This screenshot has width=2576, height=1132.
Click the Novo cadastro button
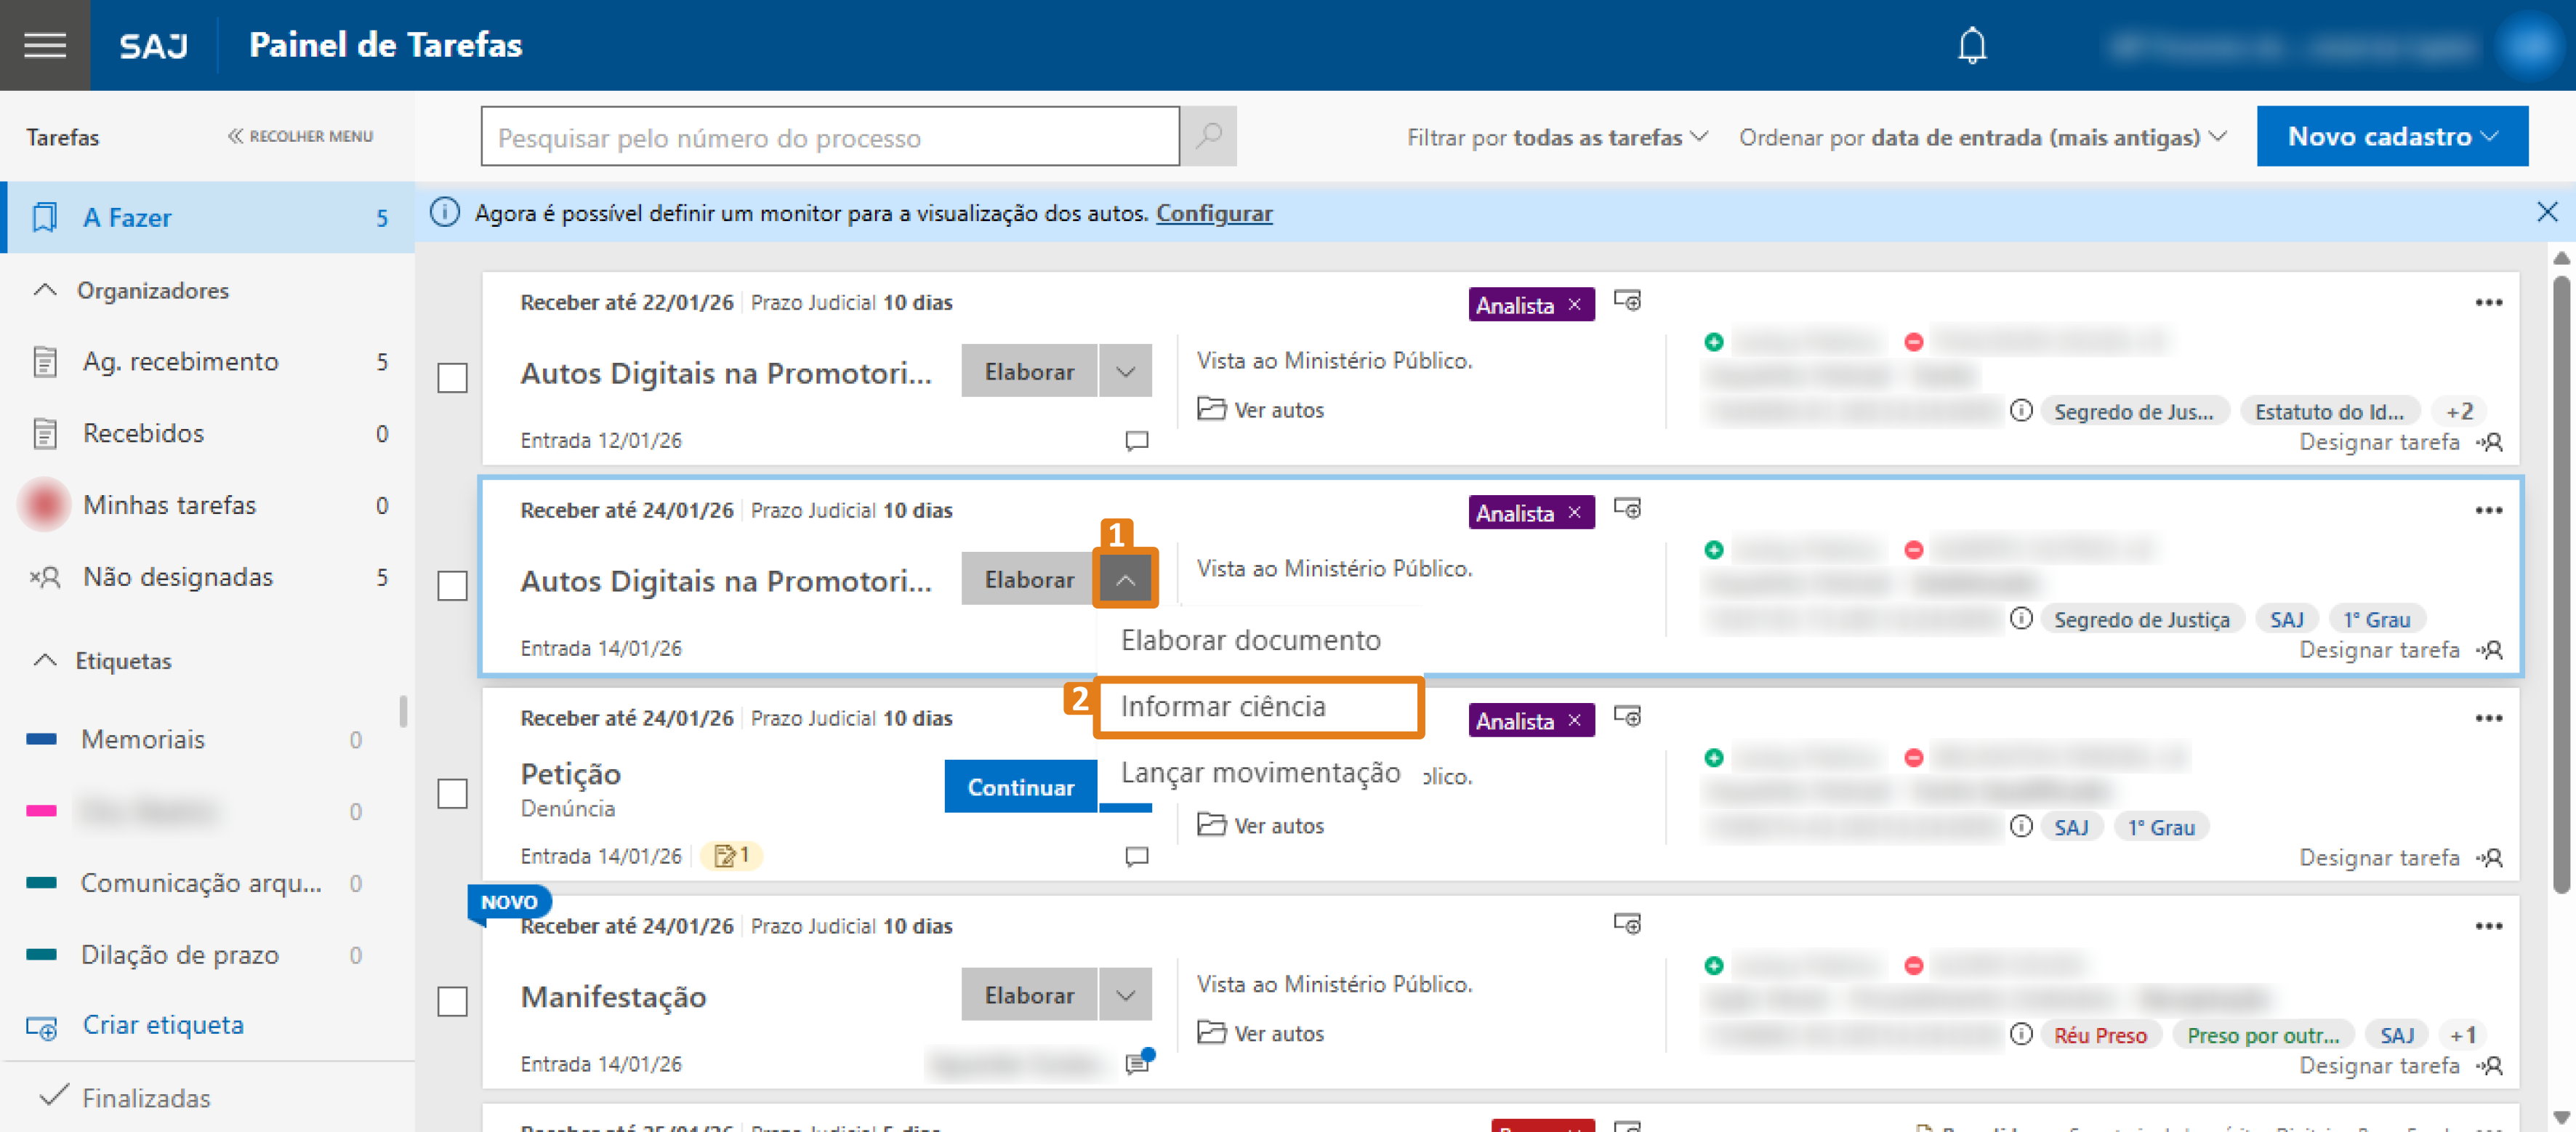click(x=2392, y=136)
